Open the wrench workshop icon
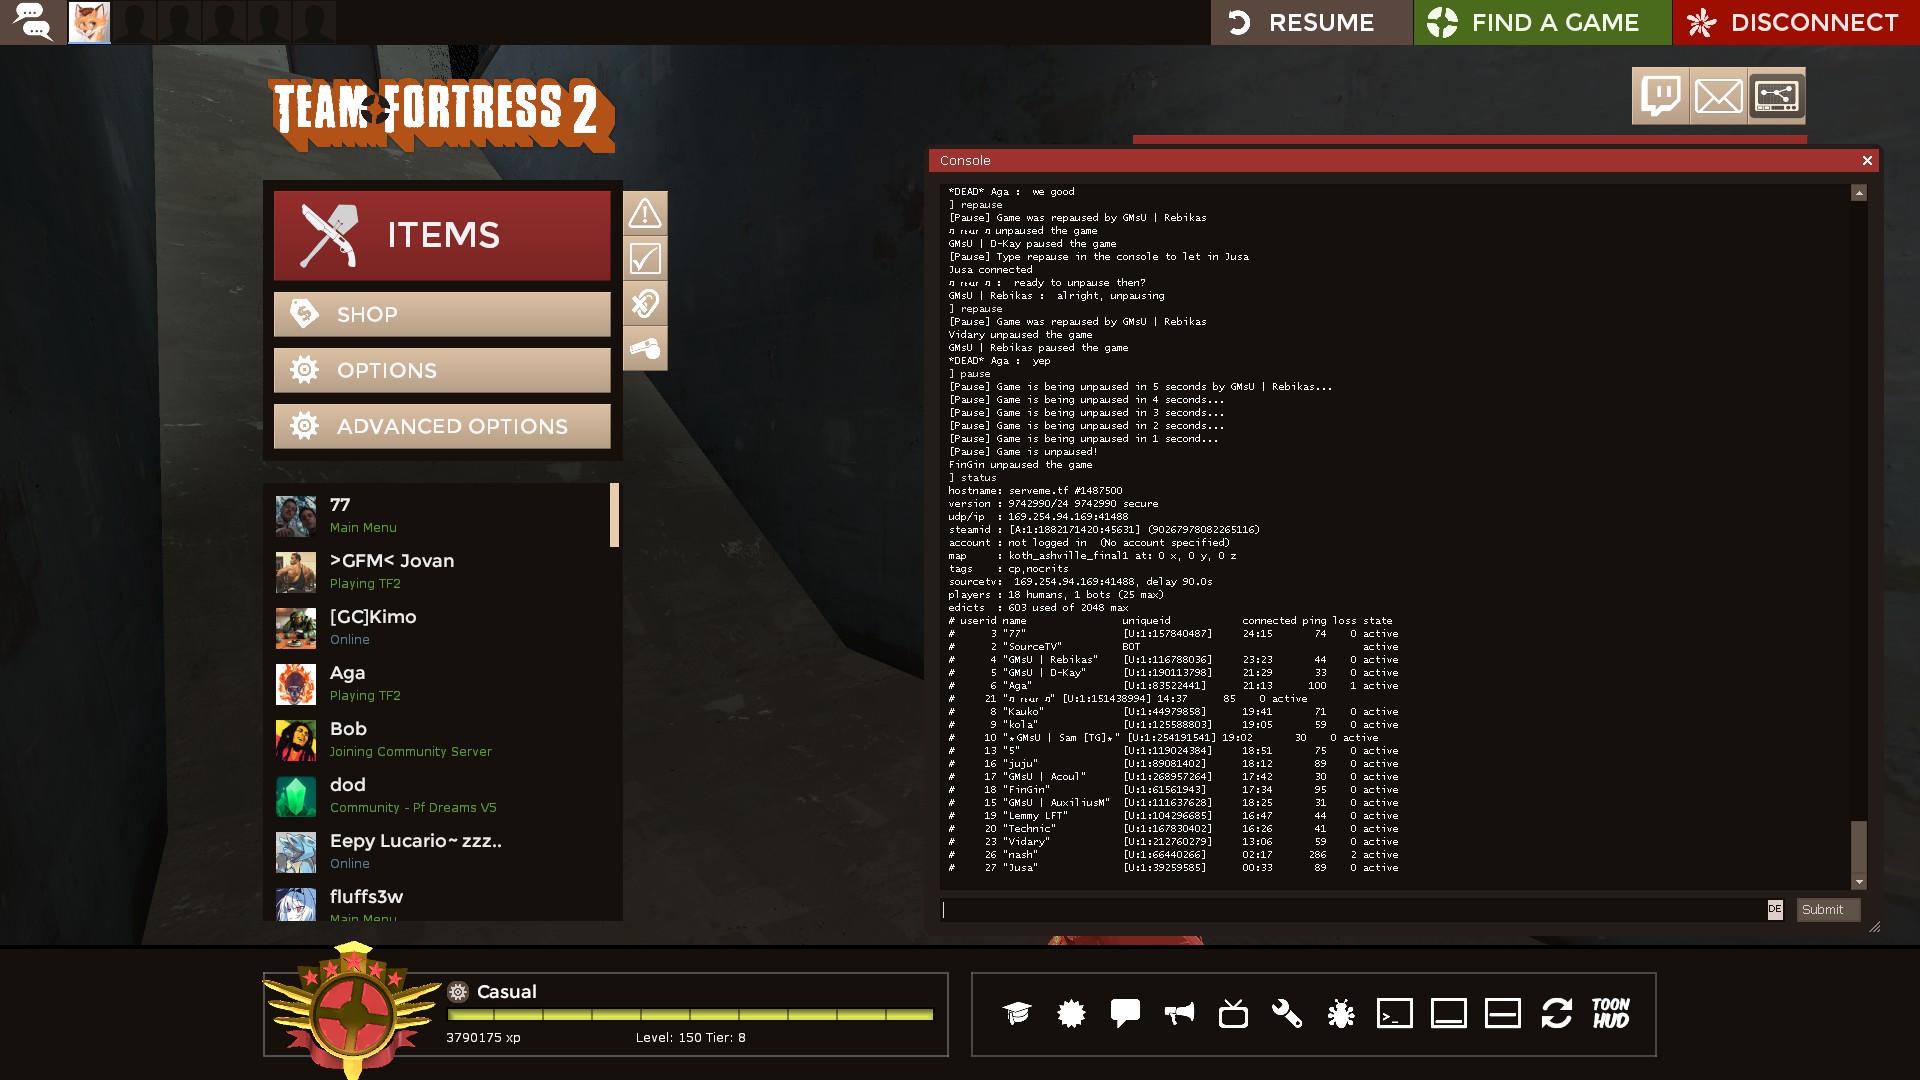The image size is (1920, 1080). [1287, 1014]
